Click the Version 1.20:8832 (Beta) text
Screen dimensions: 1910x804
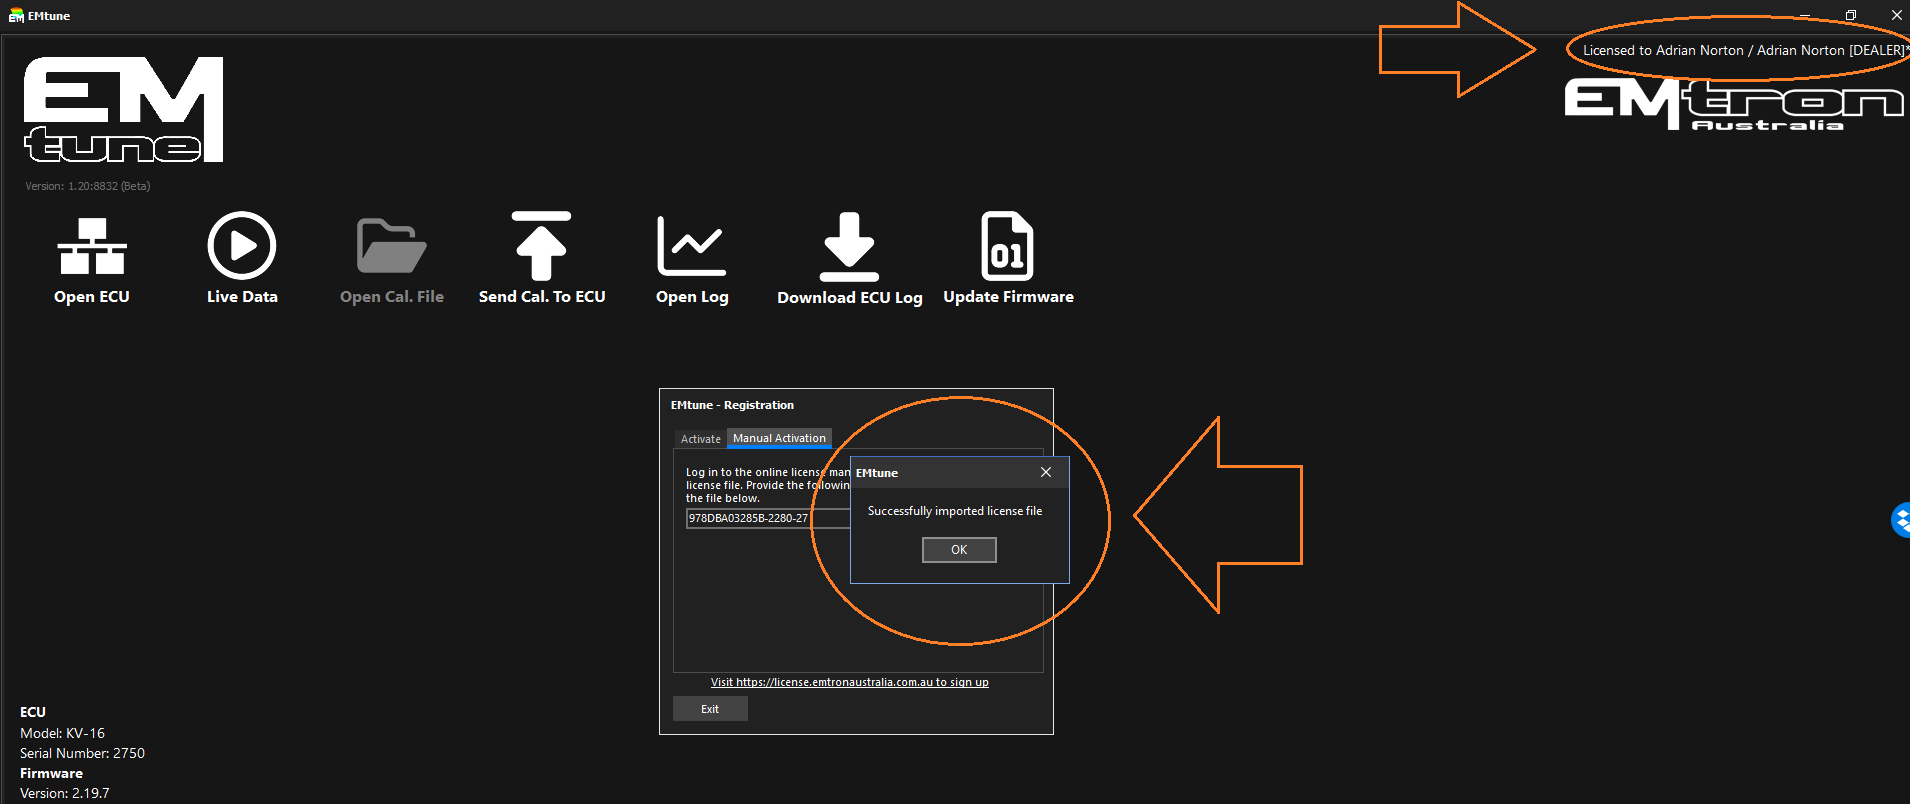[88, 186]
